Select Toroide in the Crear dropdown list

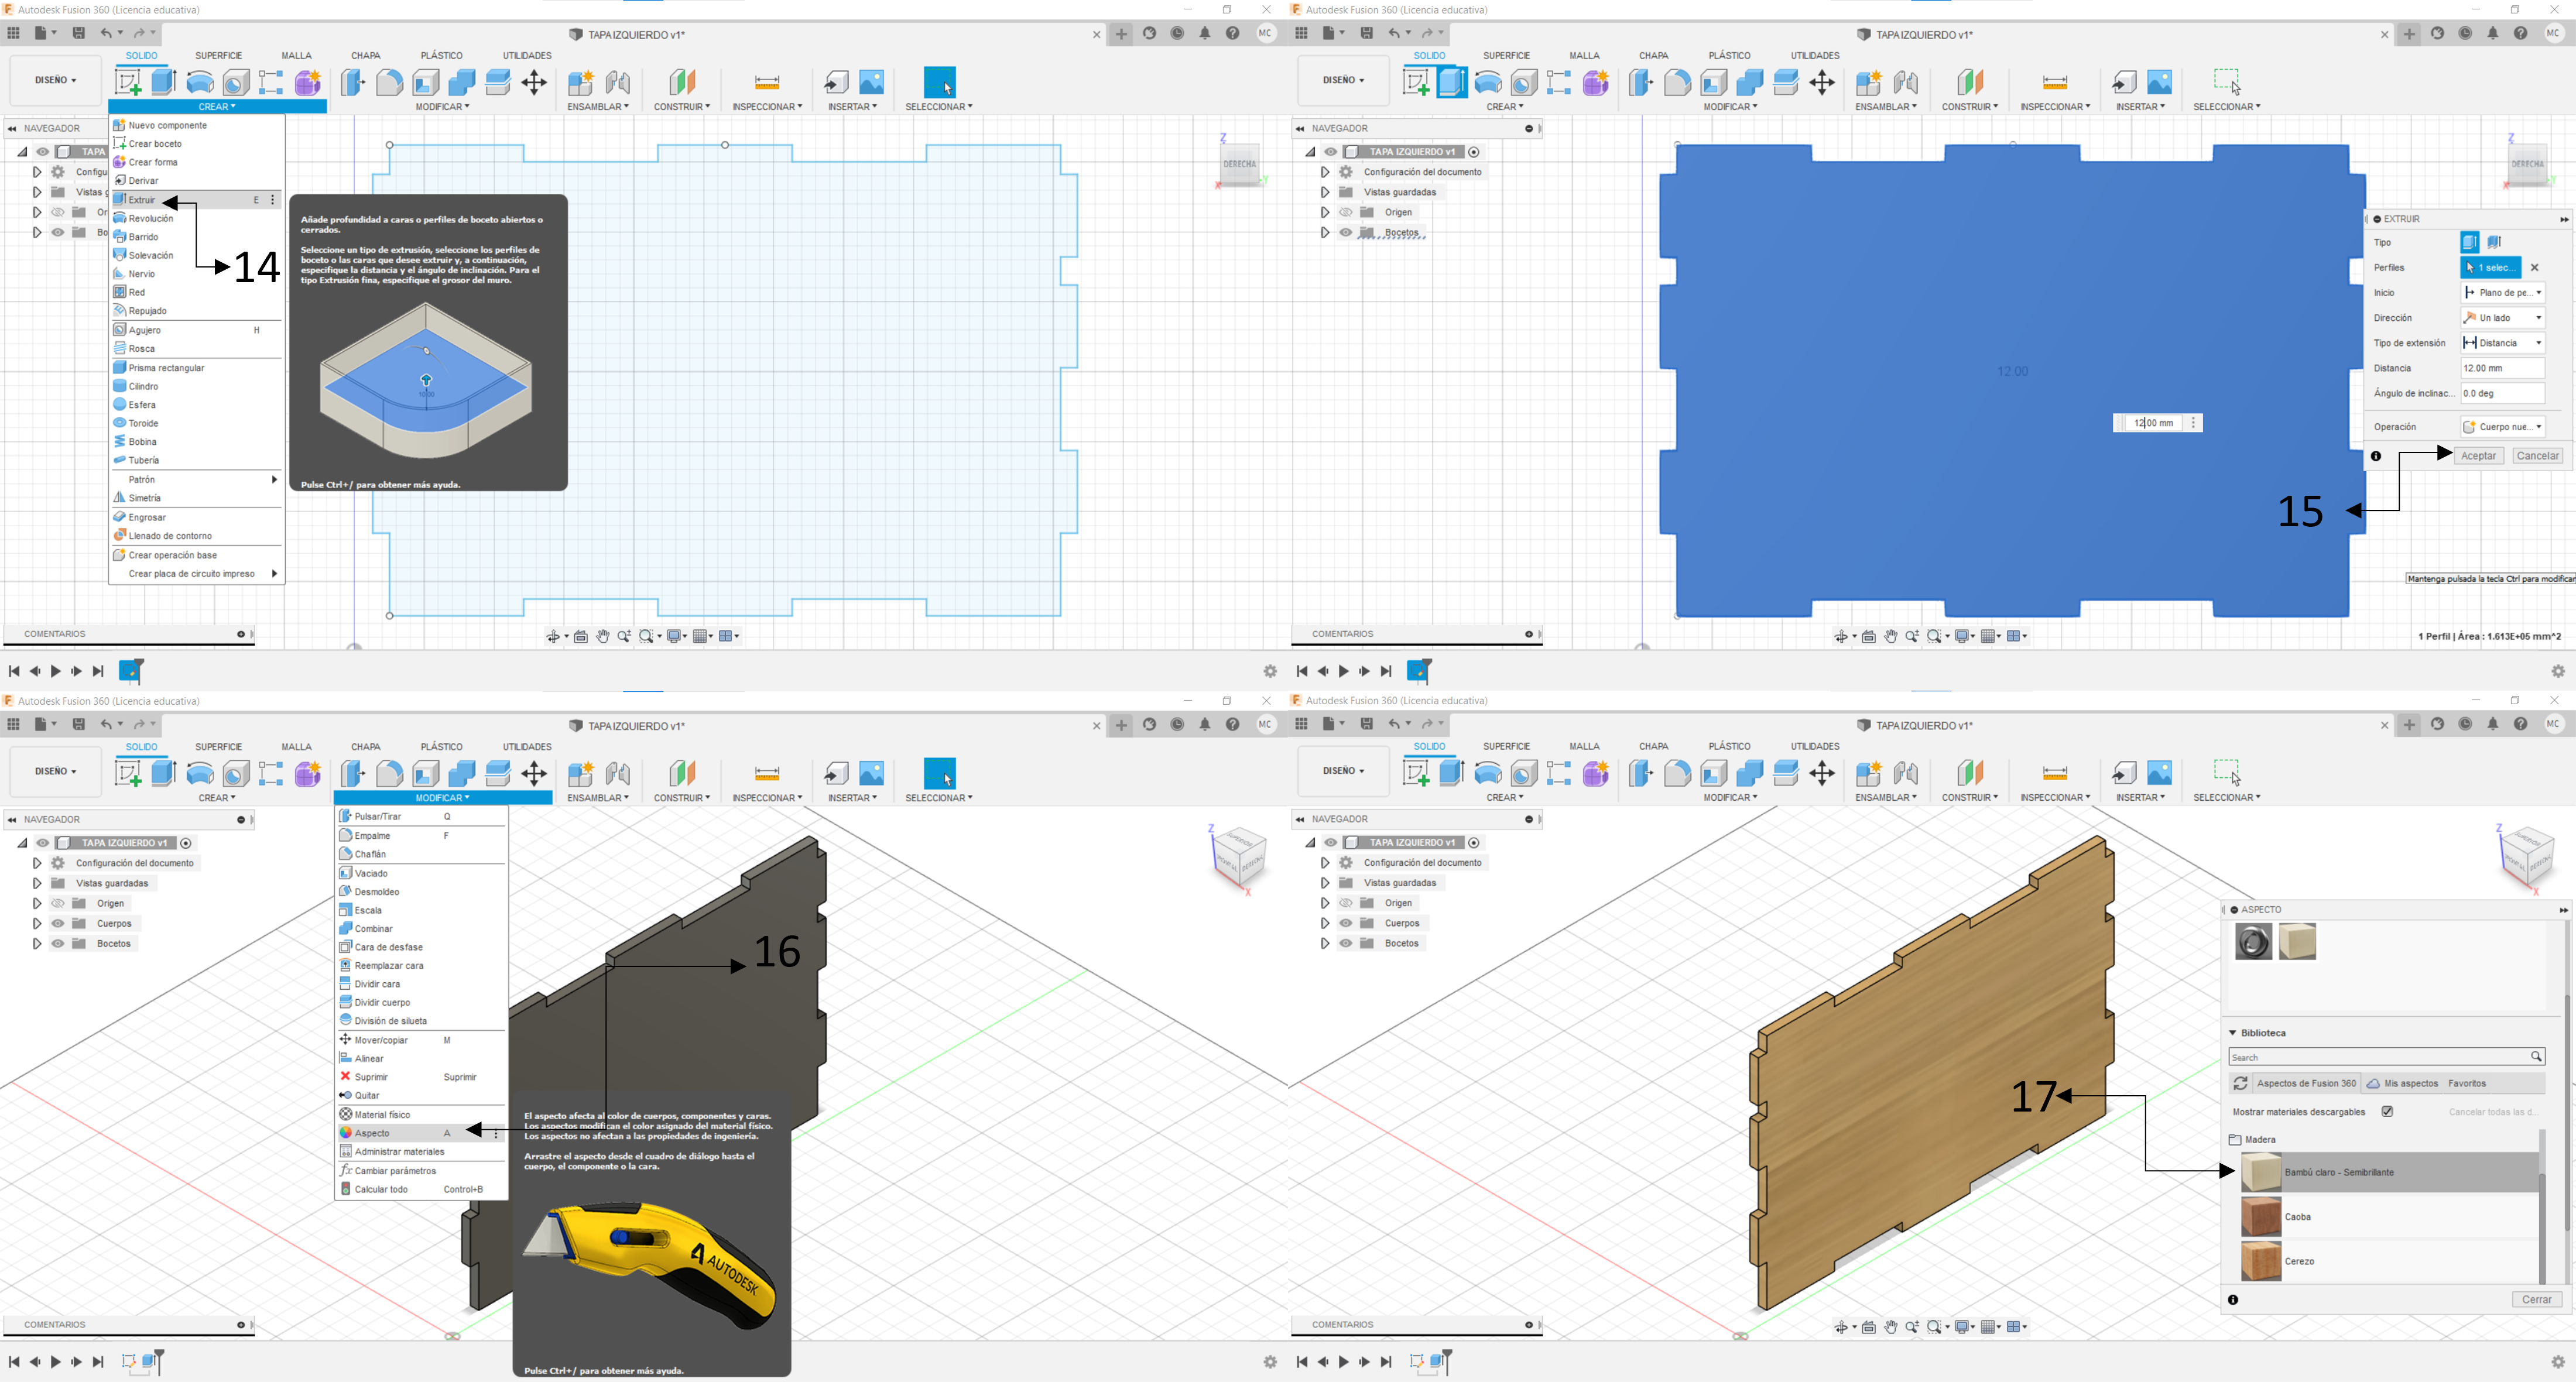tap(143, 423)
